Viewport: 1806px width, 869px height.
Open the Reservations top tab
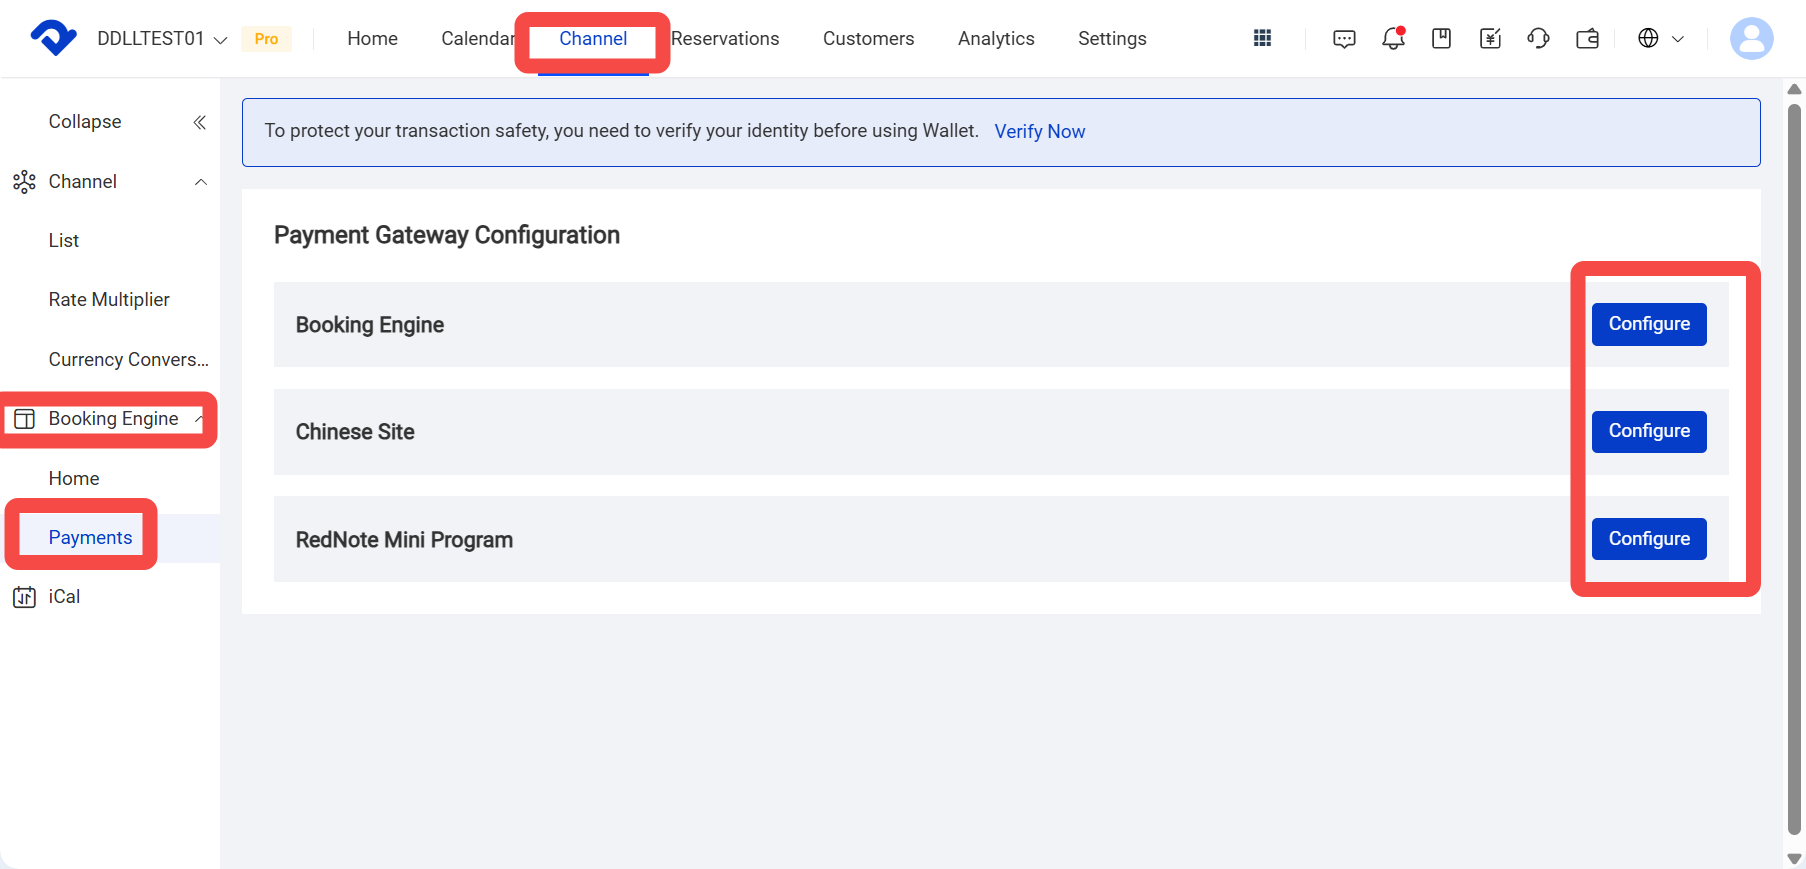pyautogui.click(x=725, y=38)
